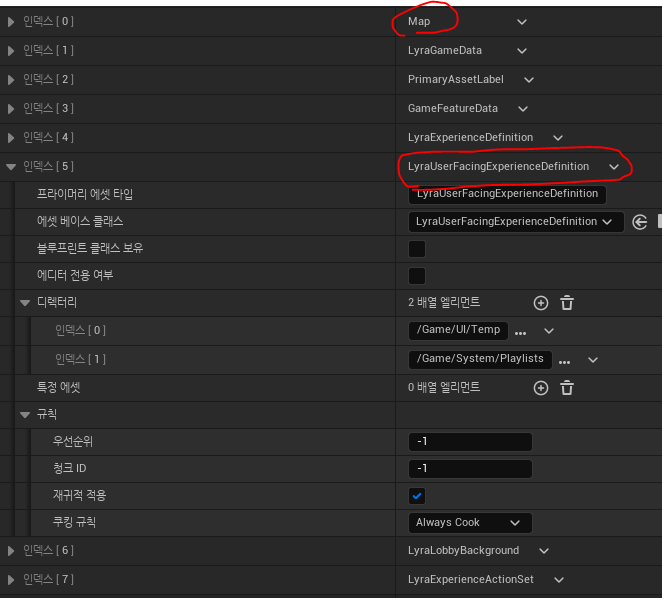Click 청크 ID value field
Screen dimensions: 662x598
coord(470,469)
